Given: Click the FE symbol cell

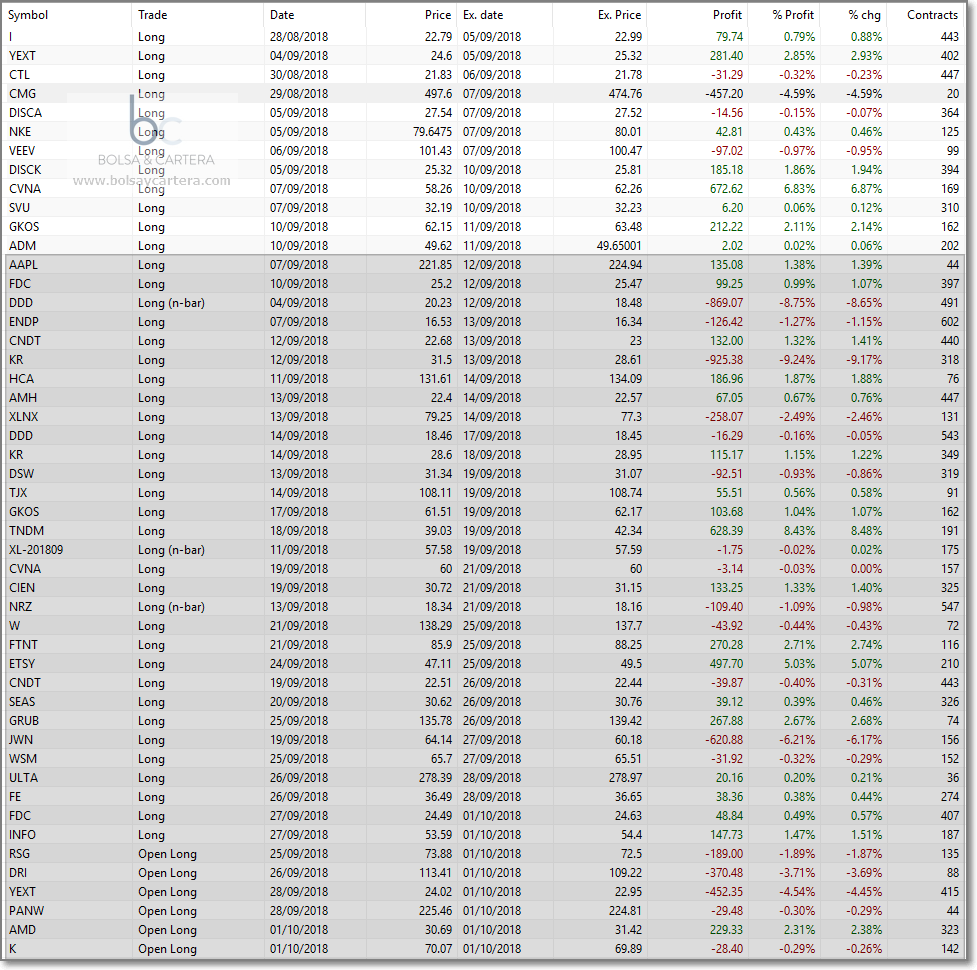Looking at the screenshot, I should (15, 797).
